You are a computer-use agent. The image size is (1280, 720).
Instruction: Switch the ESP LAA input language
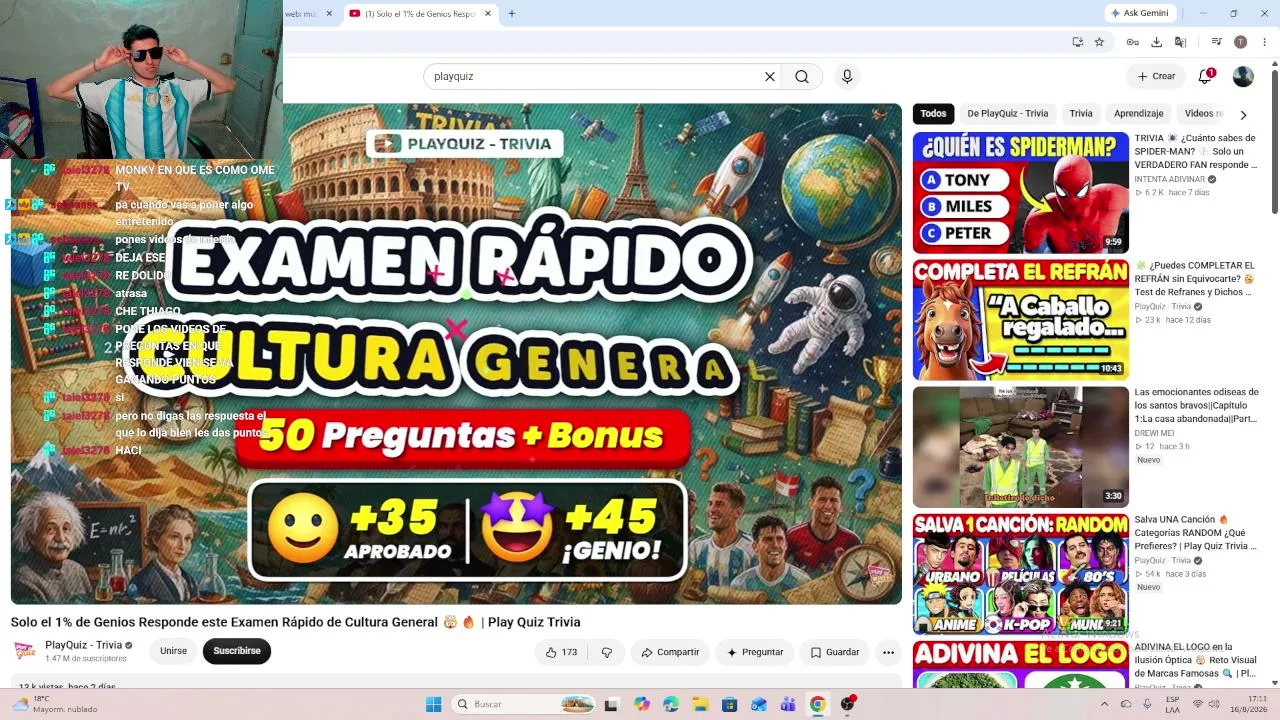click(1172, 704)
